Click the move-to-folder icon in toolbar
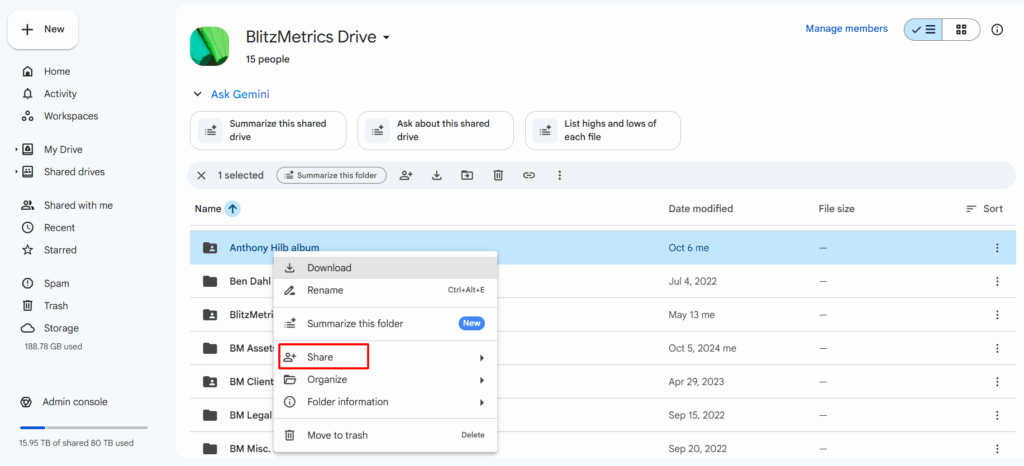Screen dimensions: 1024x466 pyautogui.click(x=467, y=175)
